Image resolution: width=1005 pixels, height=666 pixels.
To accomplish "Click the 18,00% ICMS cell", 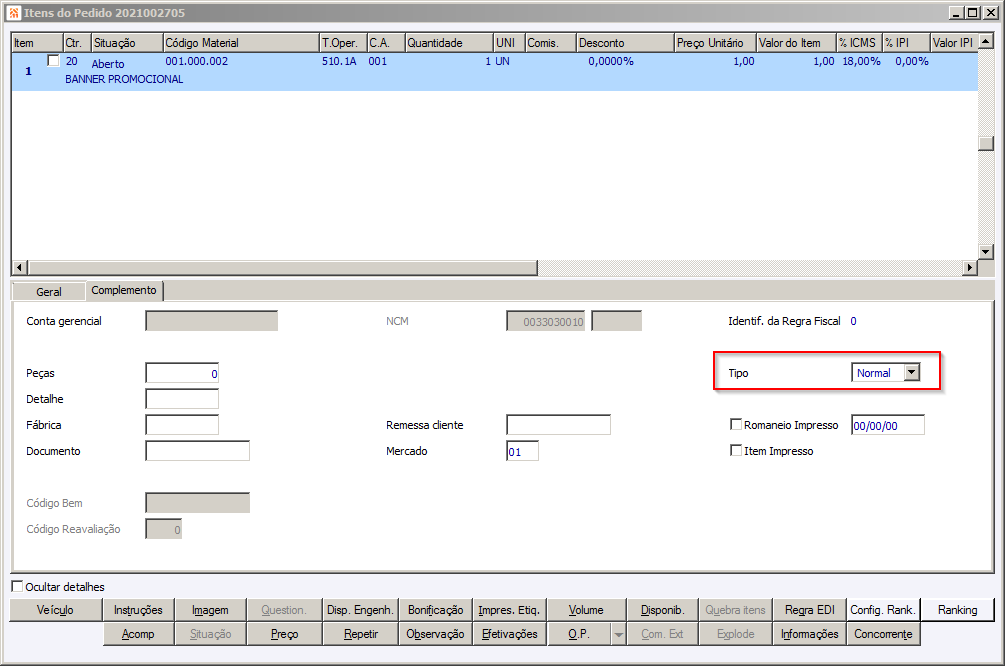I will (861, 61).
